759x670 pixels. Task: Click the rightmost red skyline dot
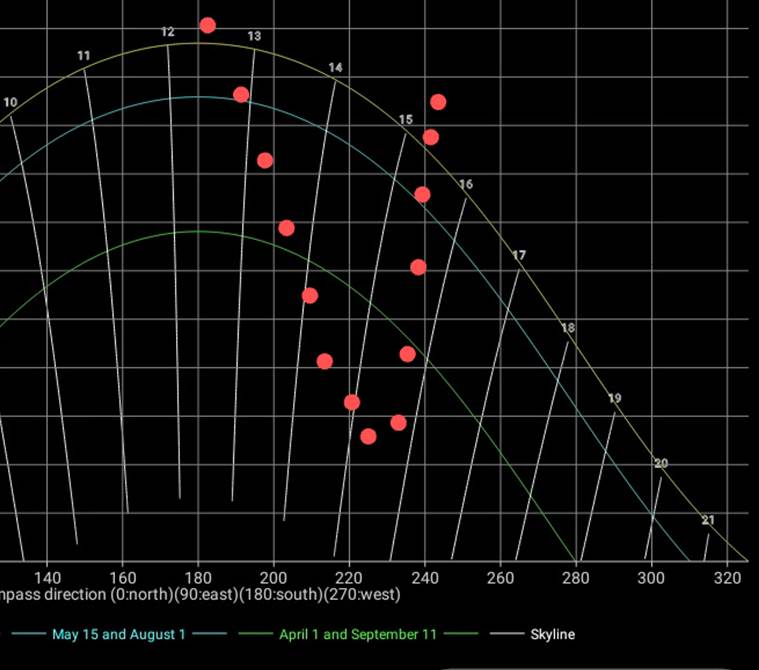pyautogui.click(x=438, y=102)
